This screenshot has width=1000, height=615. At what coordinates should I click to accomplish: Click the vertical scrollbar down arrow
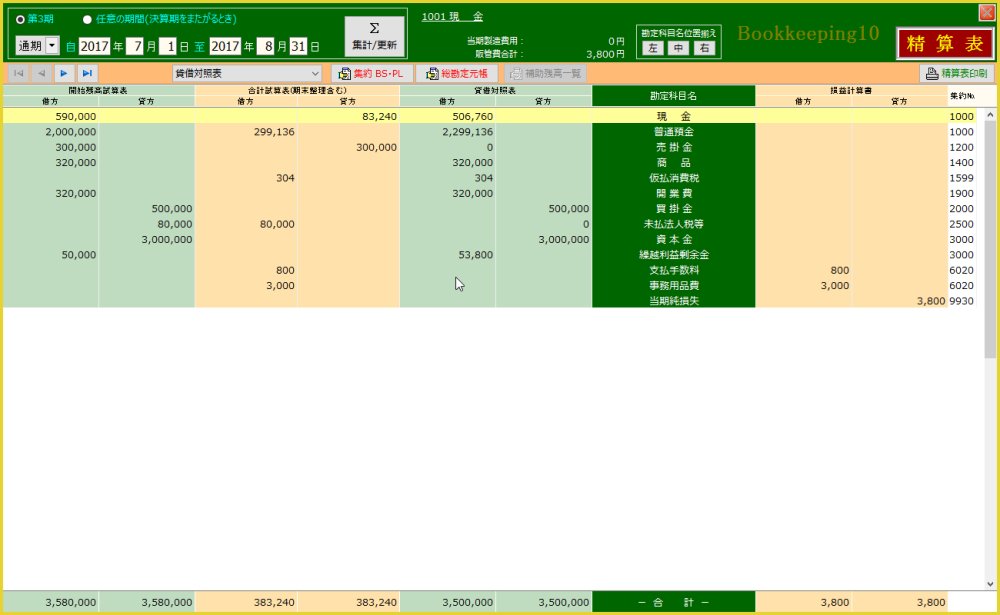(x=991, y=584)
